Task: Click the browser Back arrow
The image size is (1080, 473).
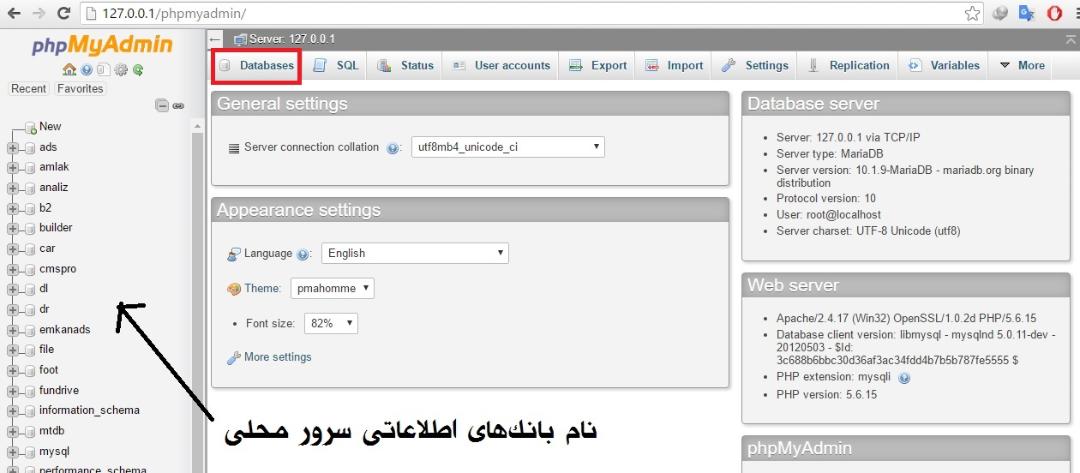Action: tap(13, 13)
